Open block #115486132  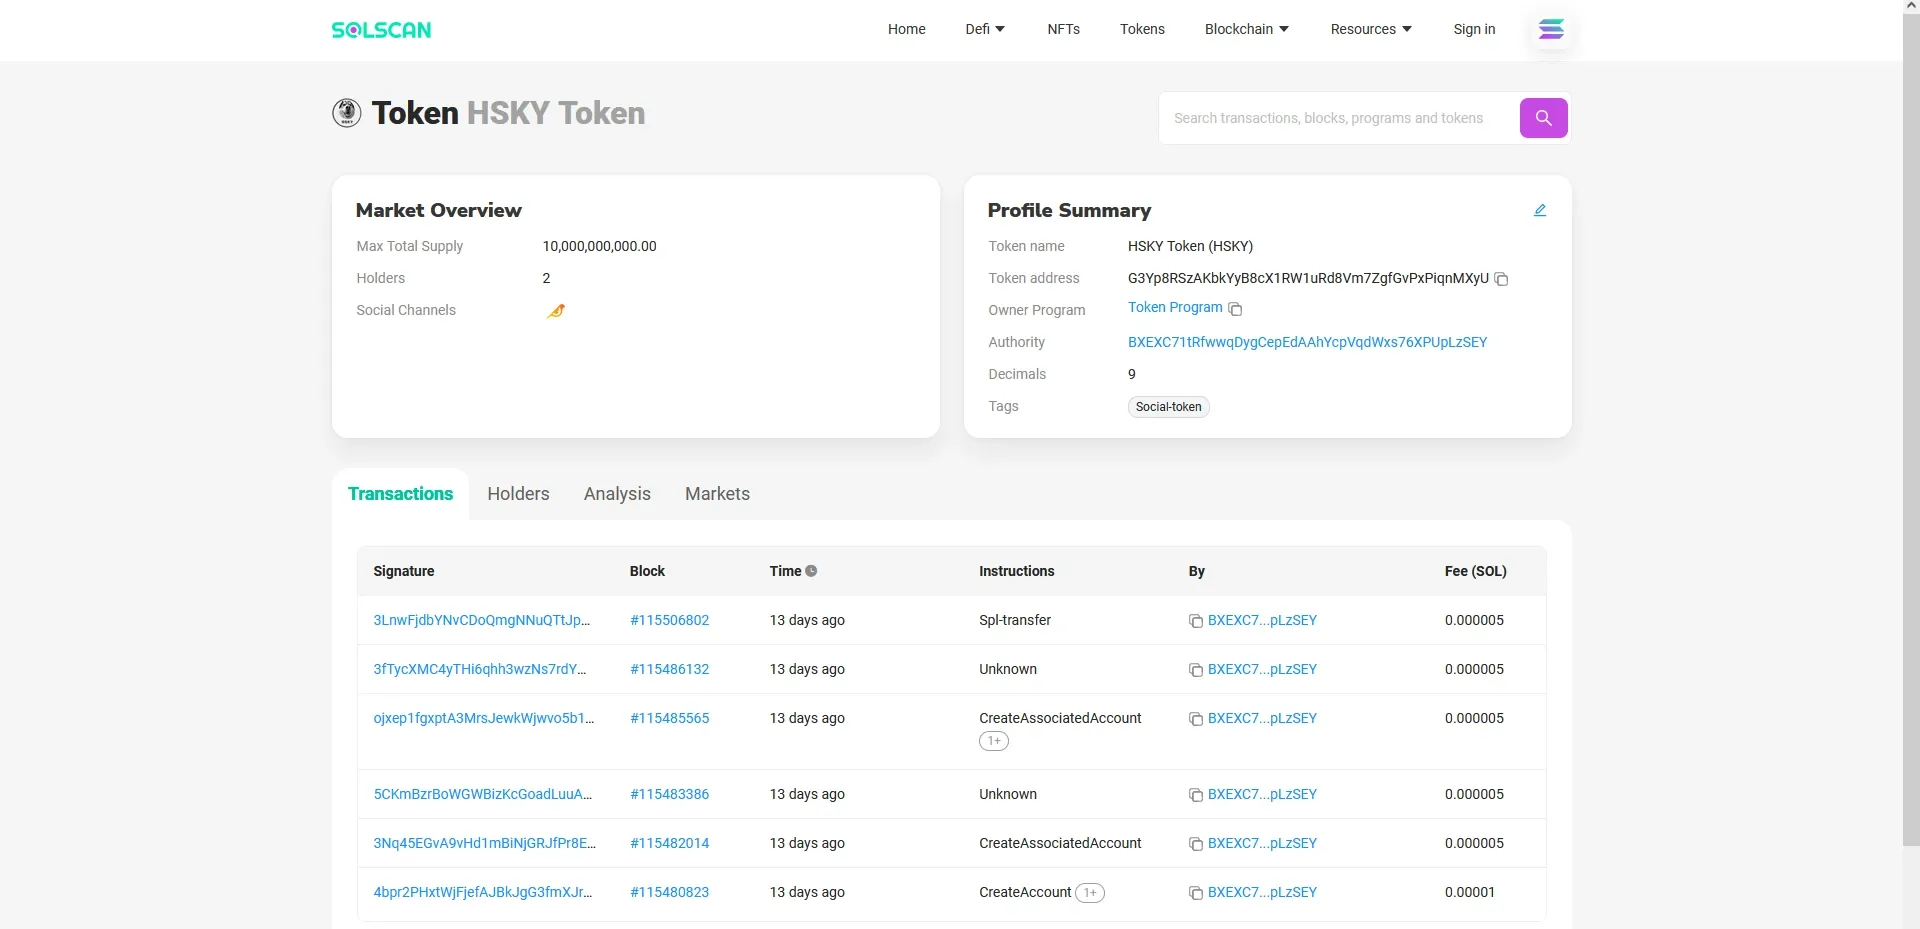point(669,669)
